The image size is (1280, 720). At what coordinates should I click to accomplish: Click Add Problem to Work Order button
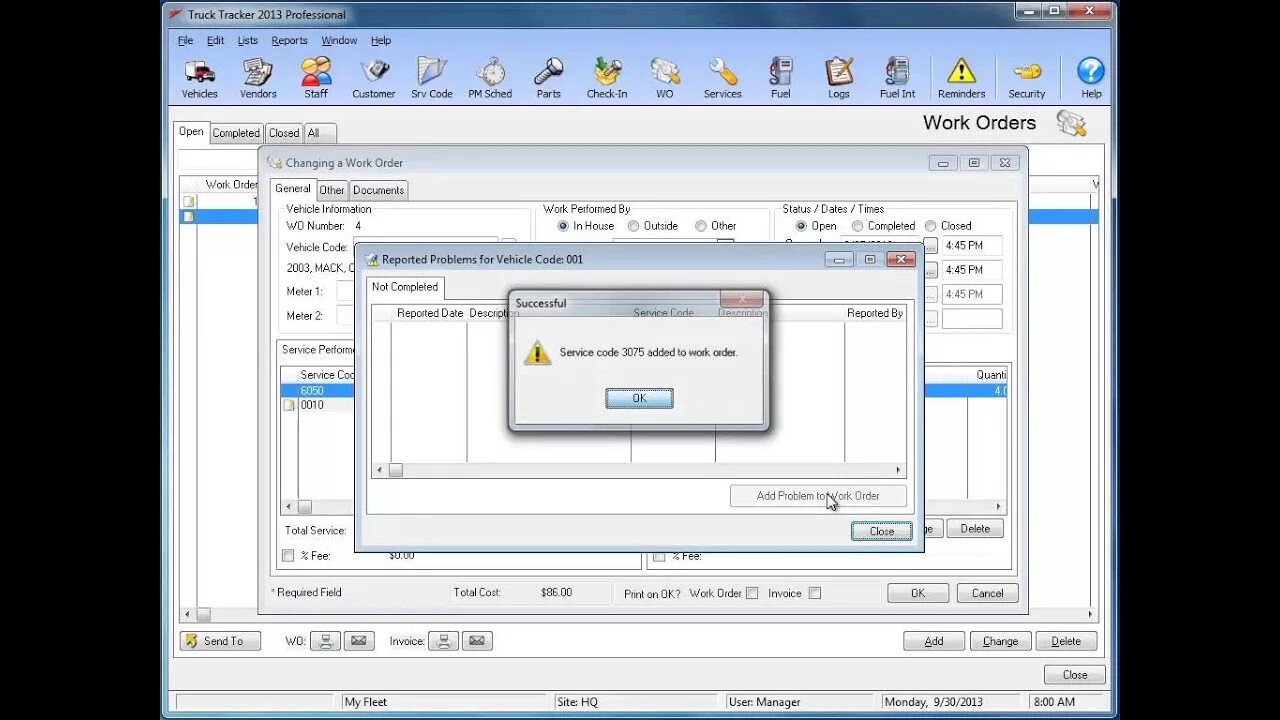tap(818, 496)
